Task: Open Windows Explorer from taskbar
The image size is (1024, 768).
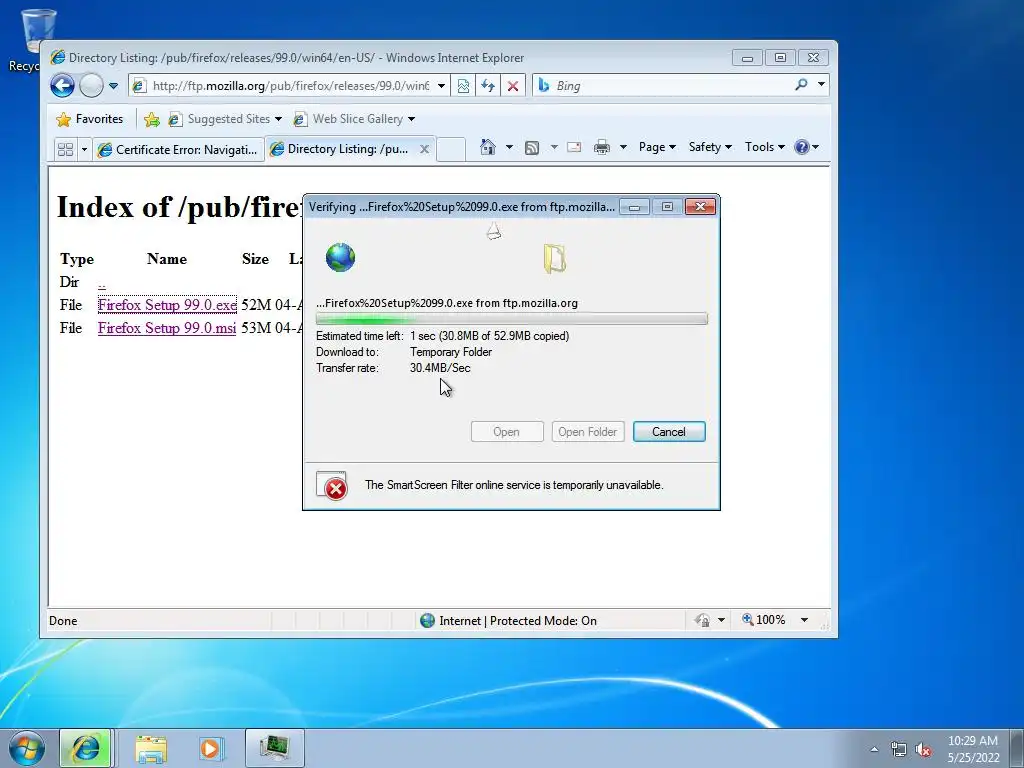Action: click(151, 749)
